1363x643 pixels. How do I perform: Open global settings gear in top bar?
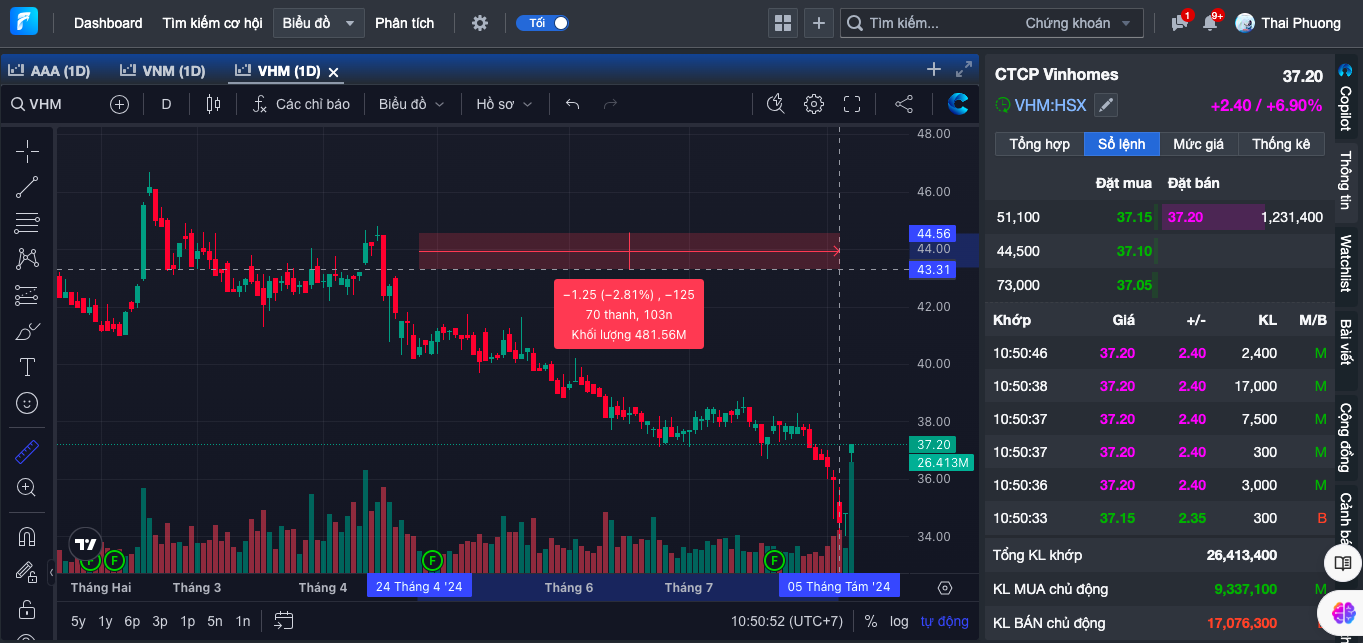(x=480, y=23)
